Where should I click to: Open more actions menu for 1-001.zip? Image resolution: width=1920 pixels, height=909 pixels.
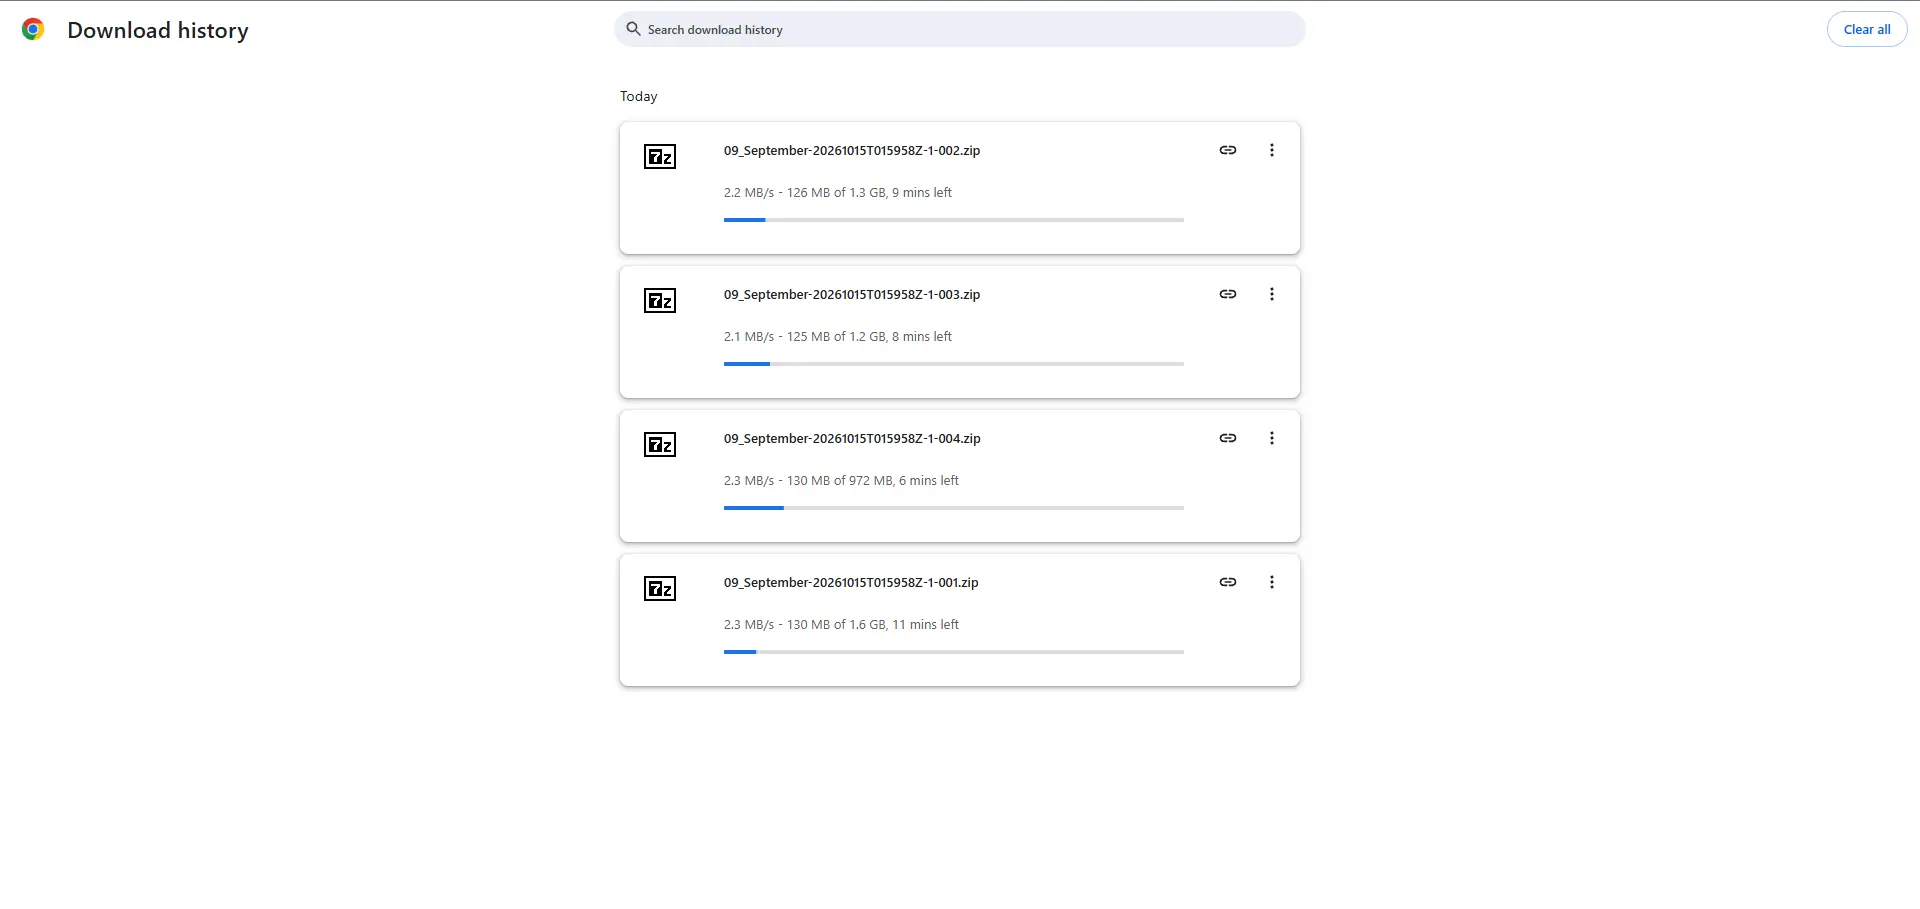coord(1272,582)
